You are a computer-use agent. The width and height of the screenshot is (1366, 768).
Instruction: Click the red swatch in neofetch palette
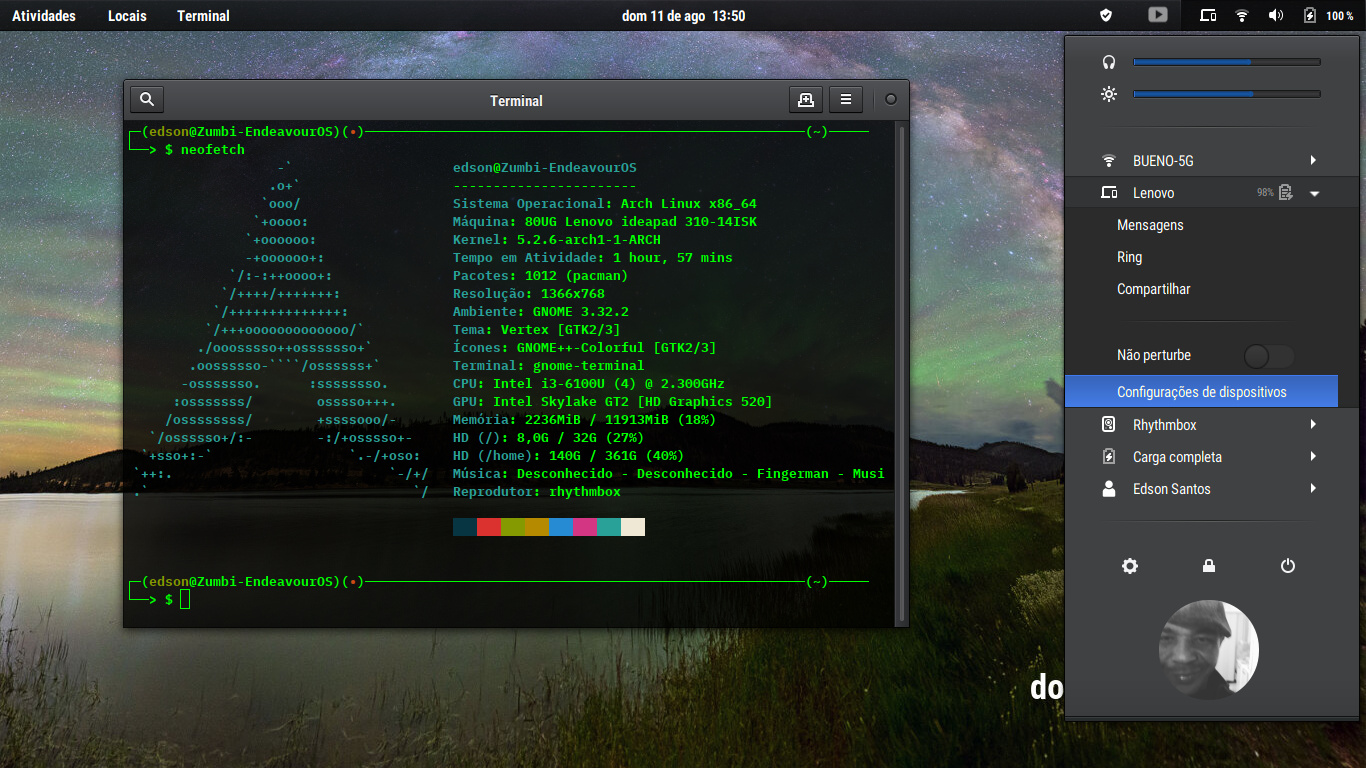point(489,527)
